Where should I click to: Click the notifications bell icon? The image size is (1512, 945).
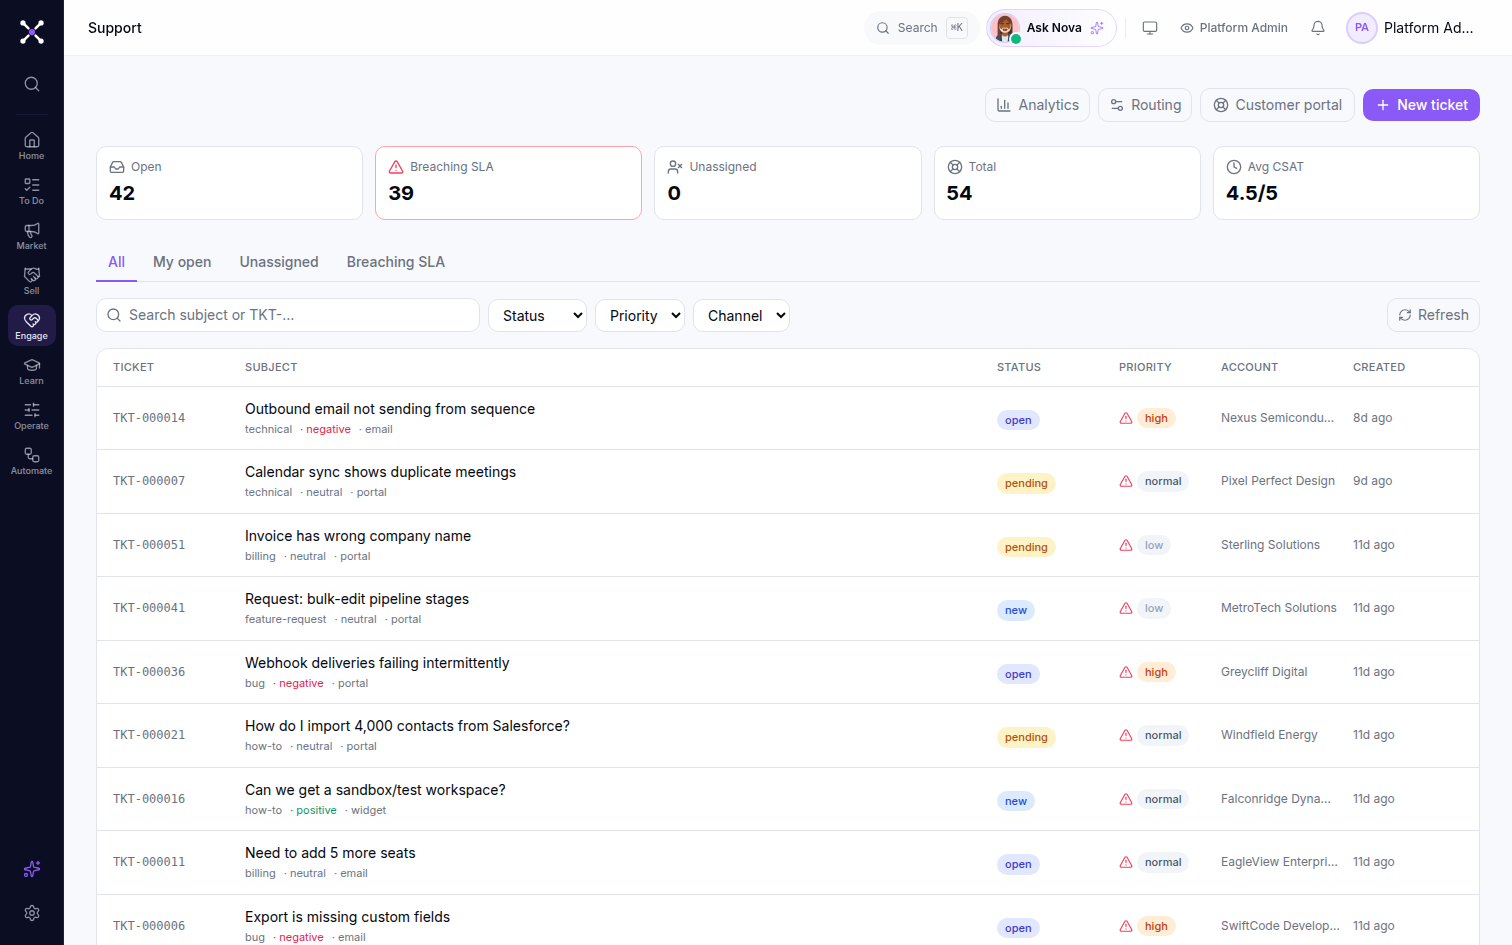(1318, 28)
